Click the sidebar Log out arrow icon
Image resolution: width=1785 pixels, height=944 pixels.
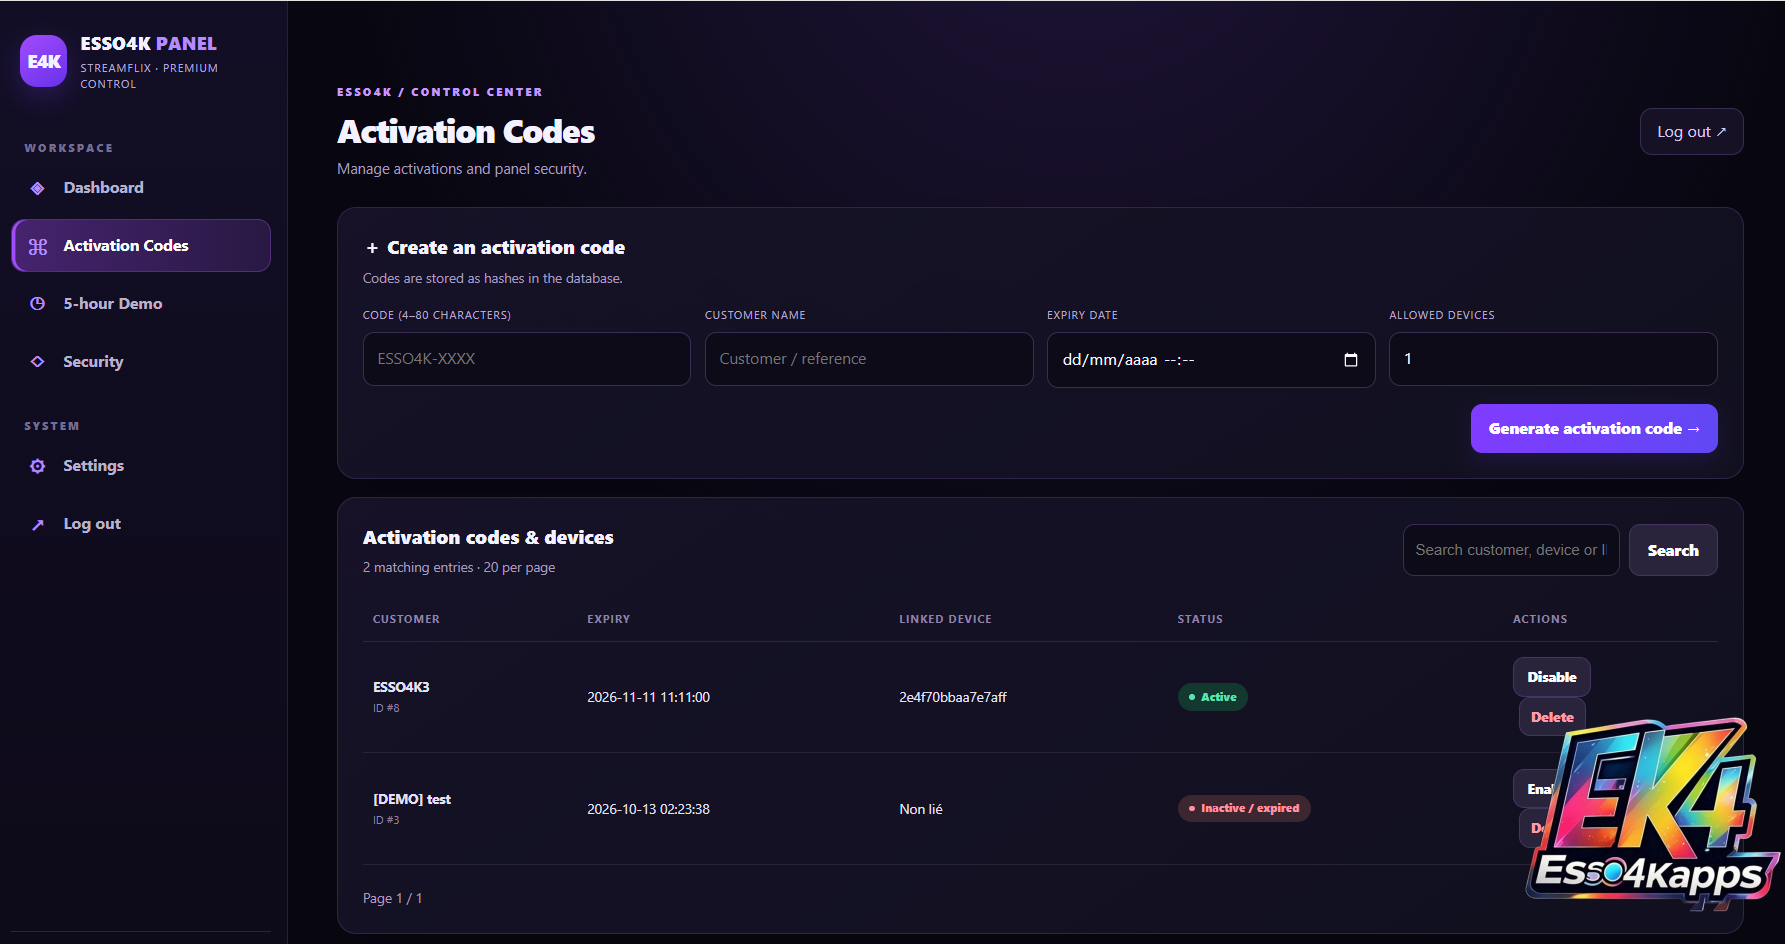[x=38, y=524]
